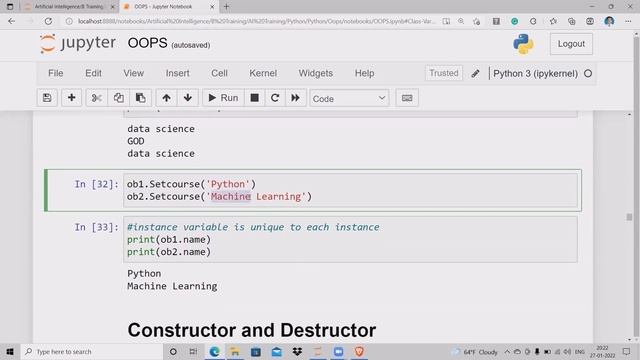Close the OOPS Jupyter Notebook tab
Screen dimensions: 640x360
(212, 7)
